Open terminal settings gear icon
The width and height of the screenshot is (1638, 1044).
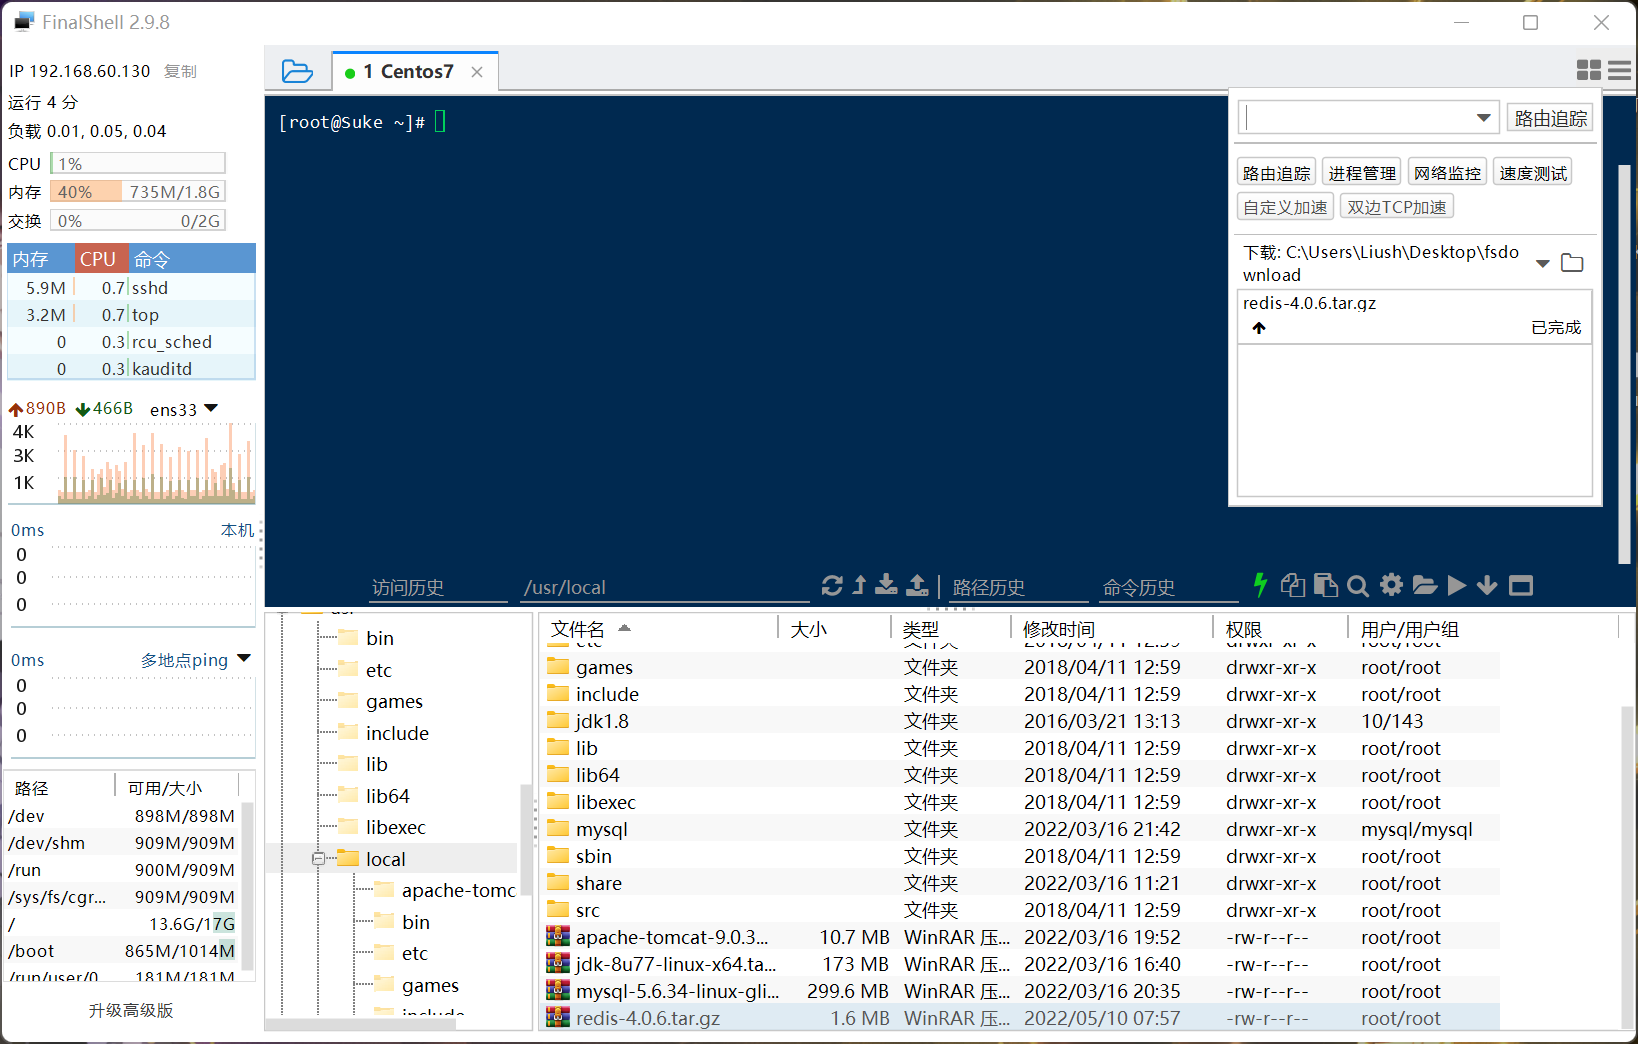pyautogui.click(x=1391, y=585)
